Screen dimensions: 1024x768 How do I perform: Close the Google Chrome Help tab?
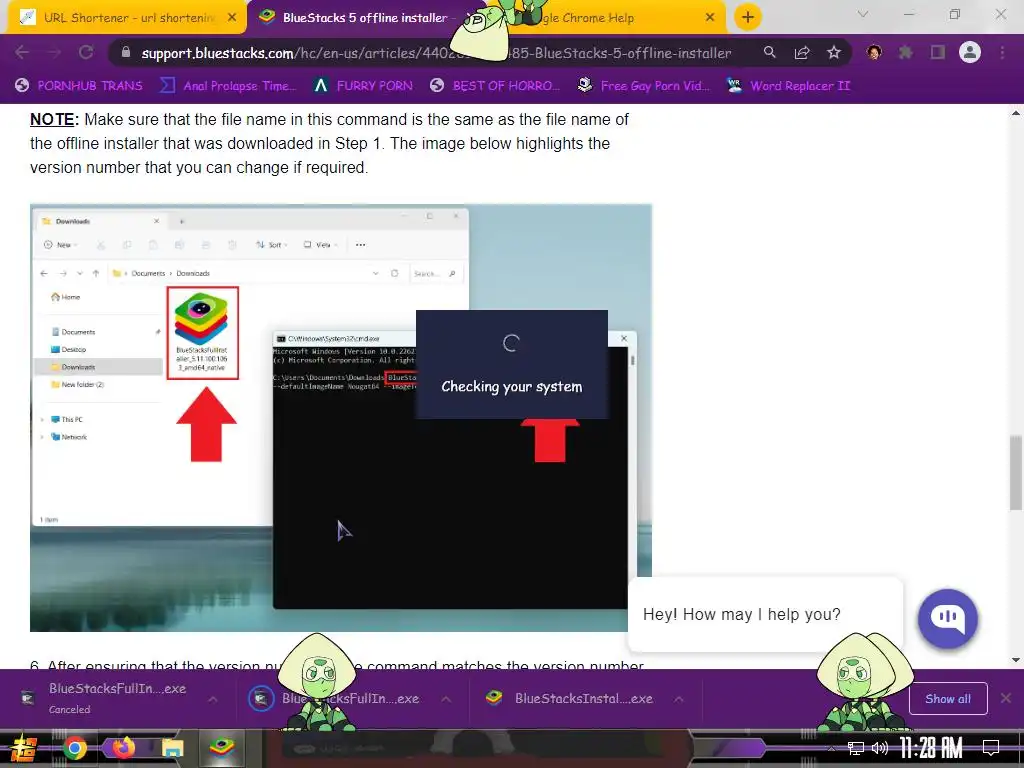(x=710, y=18)
